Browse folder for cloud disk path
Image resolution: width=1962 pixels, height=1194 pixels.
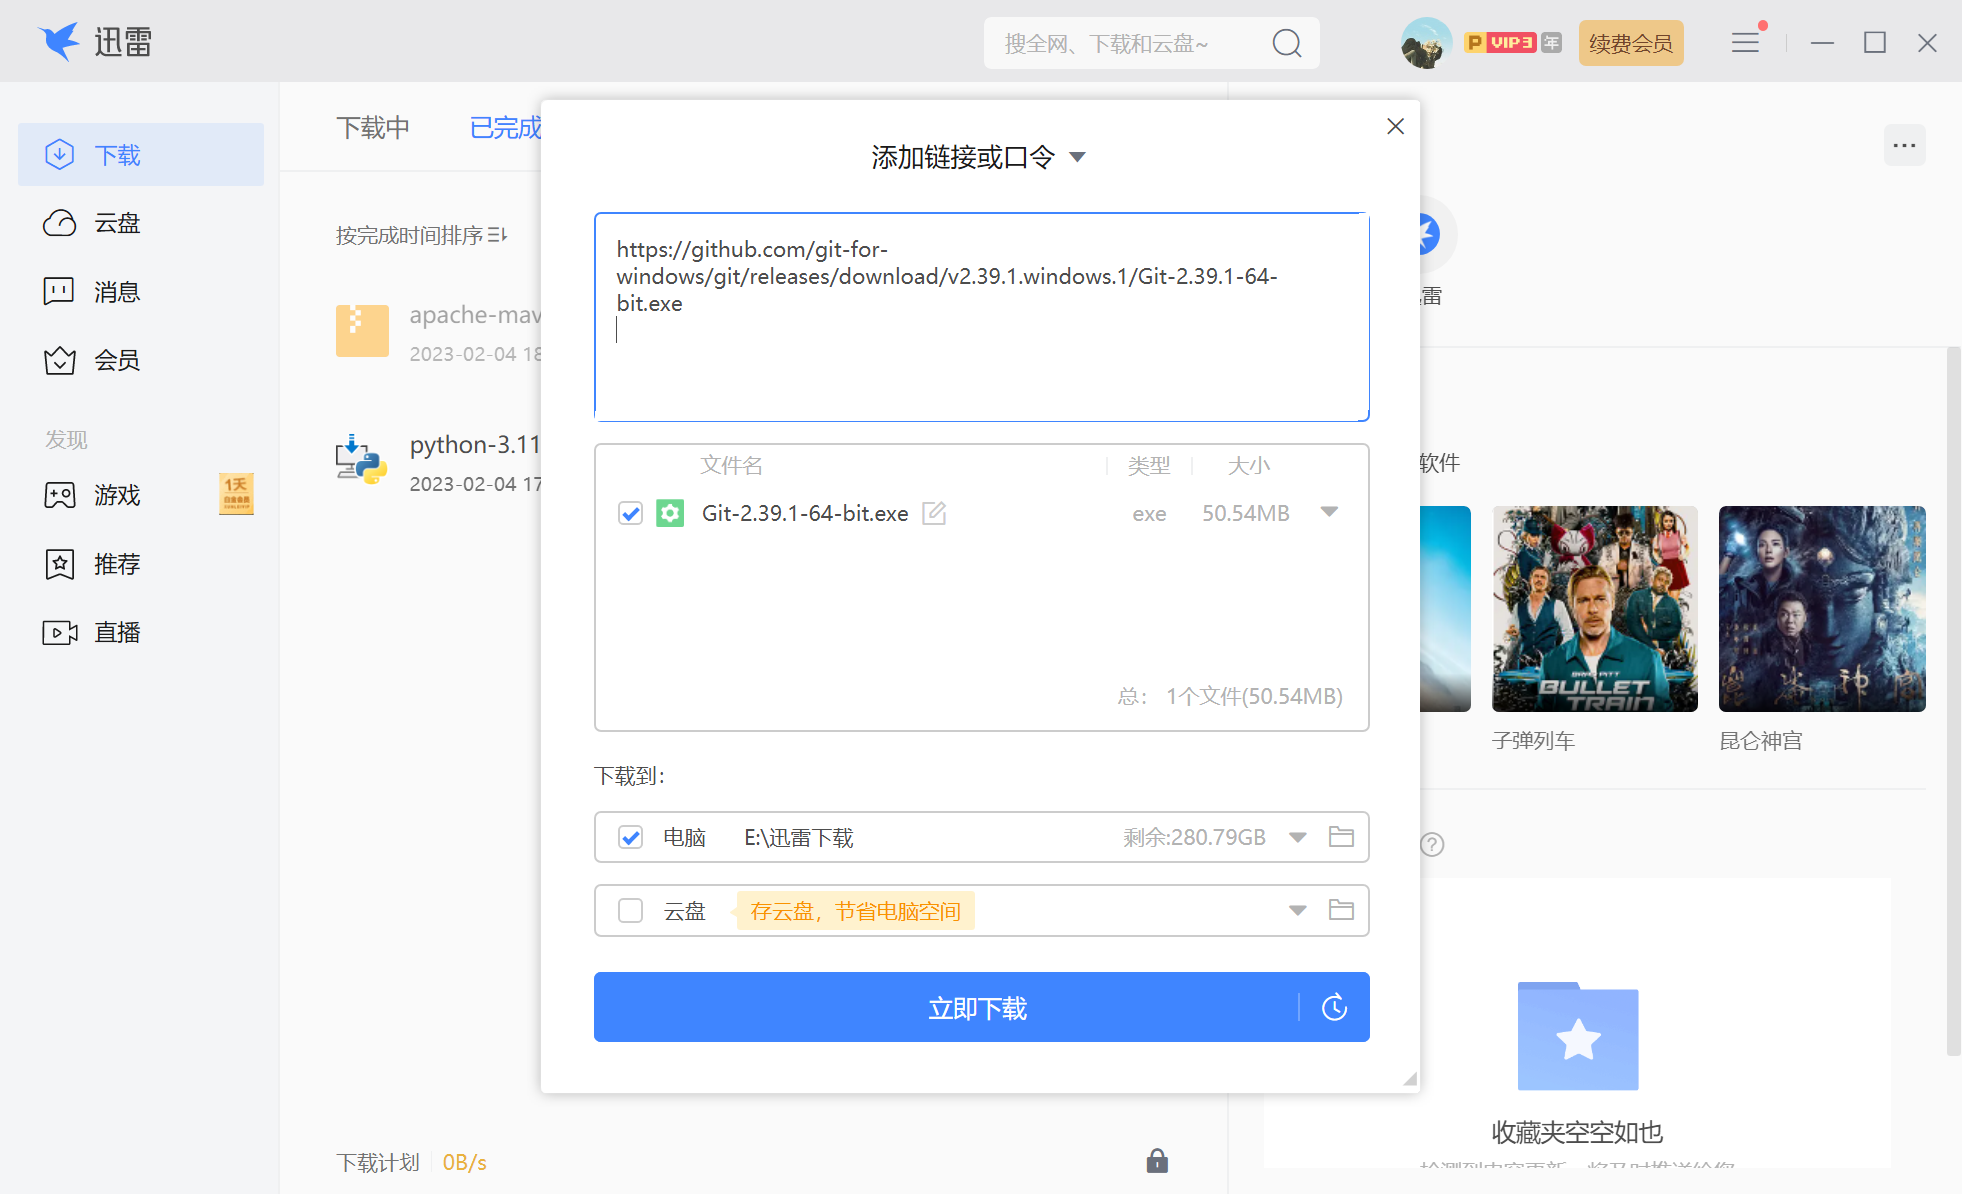click(1341, 910)
